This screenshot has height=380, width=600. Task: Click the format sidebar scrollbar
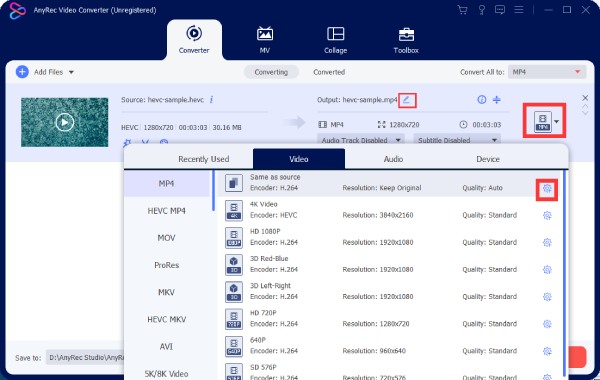[214, 191]
